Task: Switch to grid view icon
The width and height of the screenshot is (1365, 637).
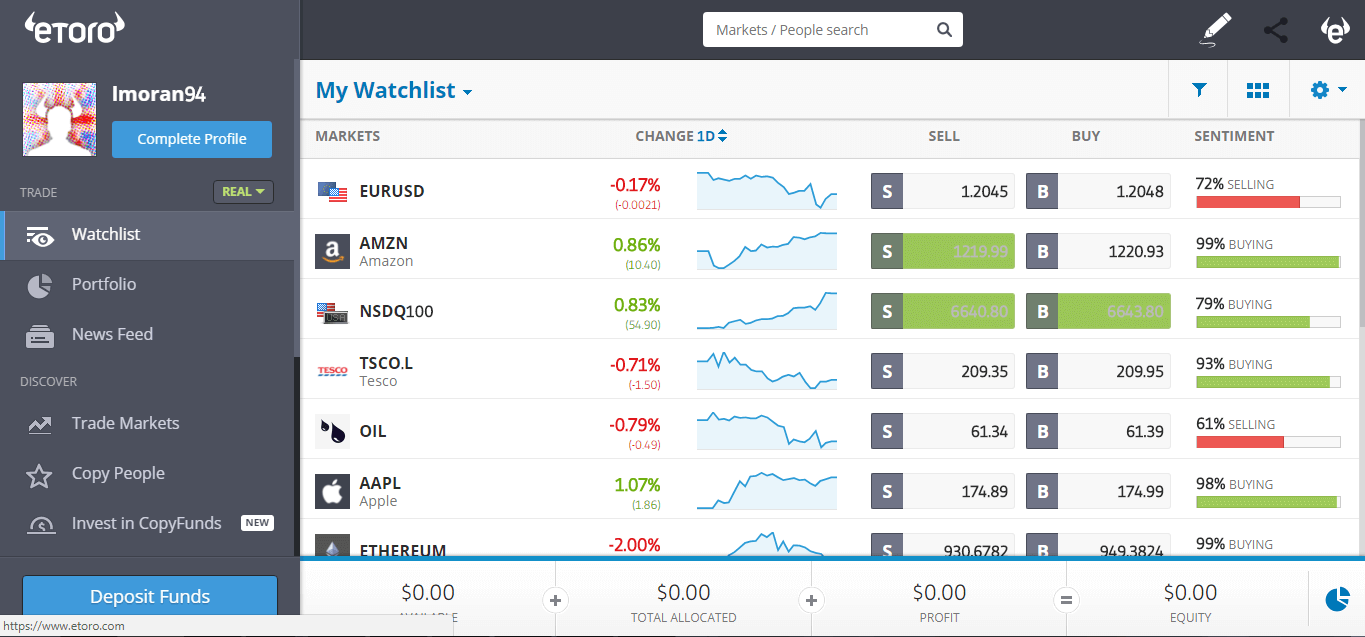Action: (x=1258, y=90)
